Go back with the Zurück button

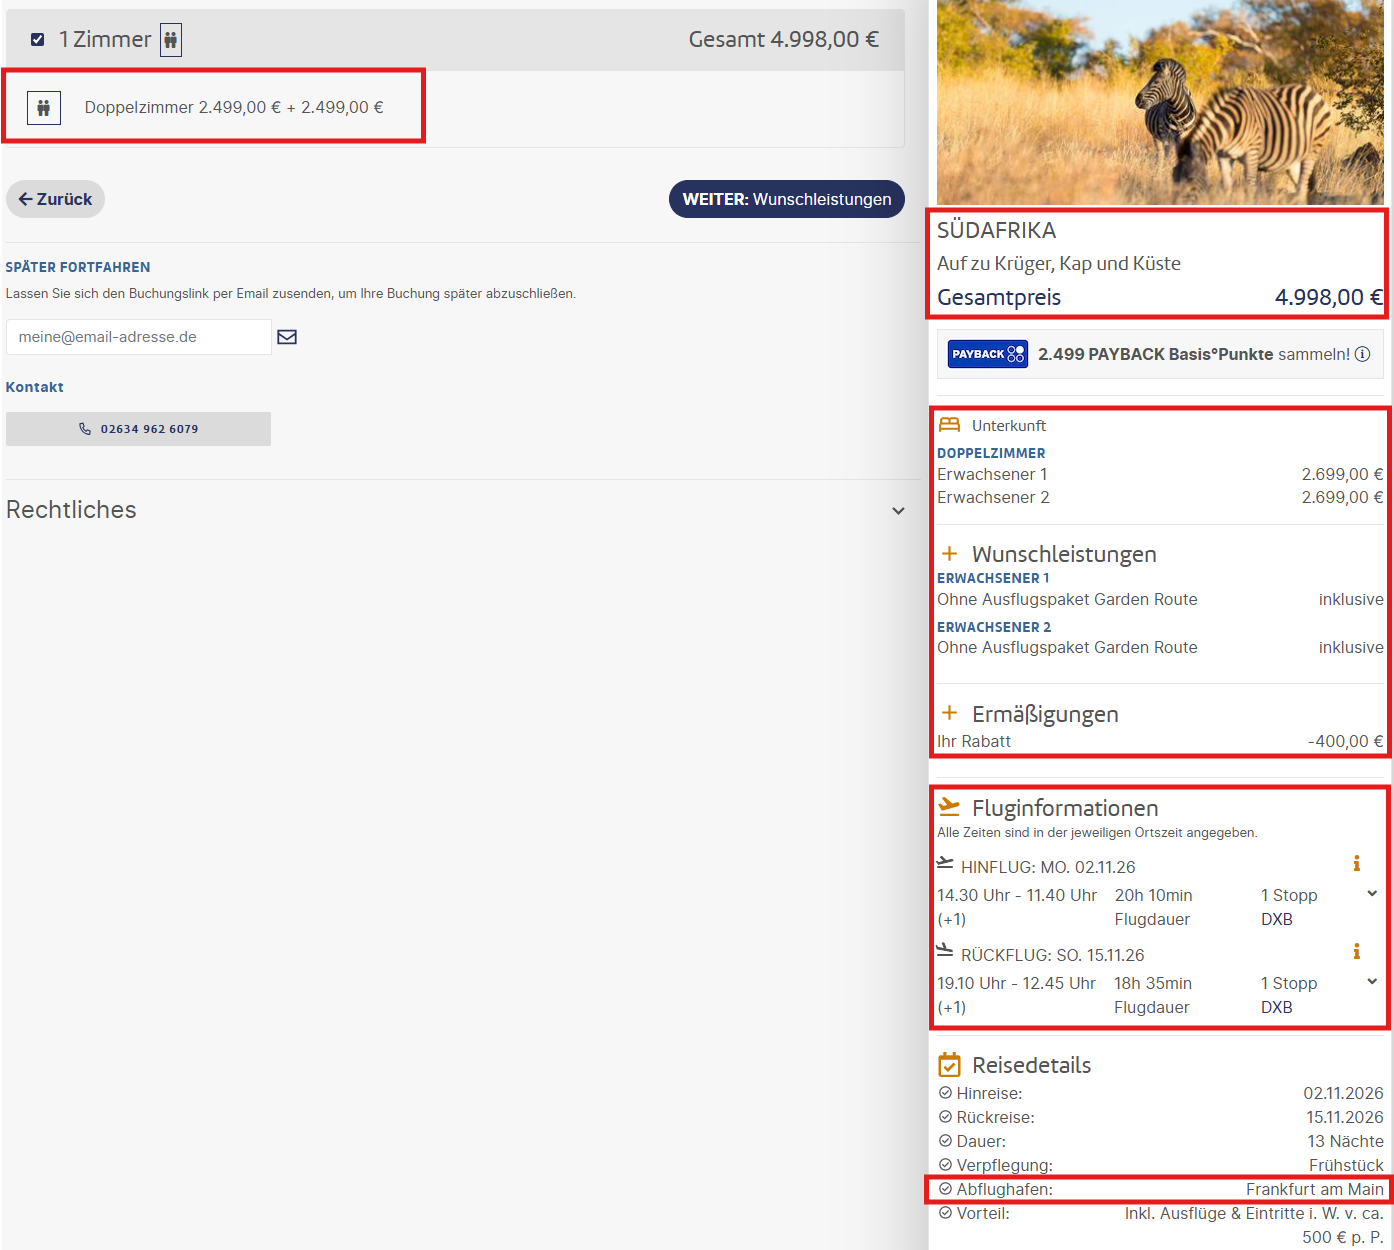pyautogui.click(x=55, y=199)
